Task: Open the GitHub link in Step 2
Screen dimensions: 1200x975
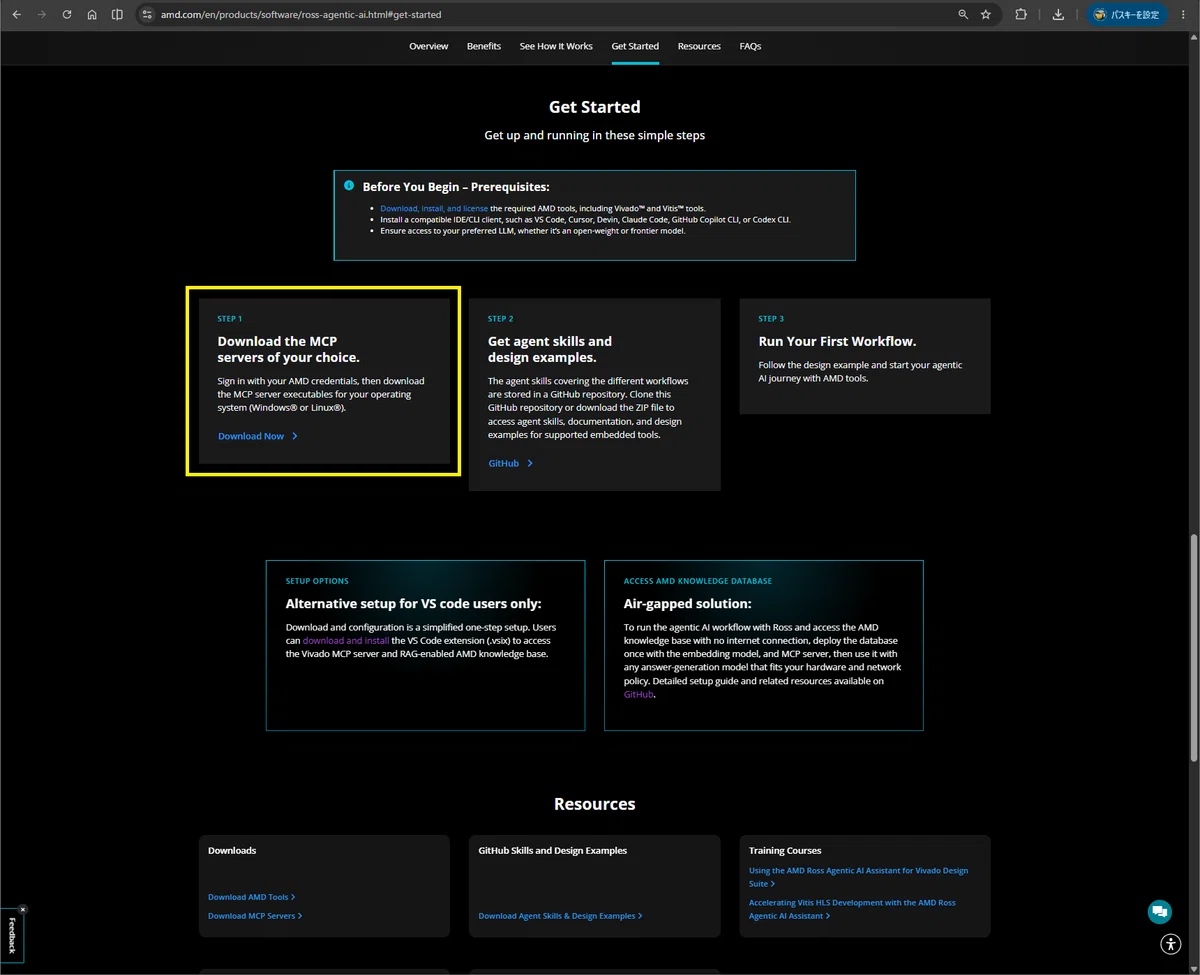Action: pyautogui.click(x=510, y=463)
